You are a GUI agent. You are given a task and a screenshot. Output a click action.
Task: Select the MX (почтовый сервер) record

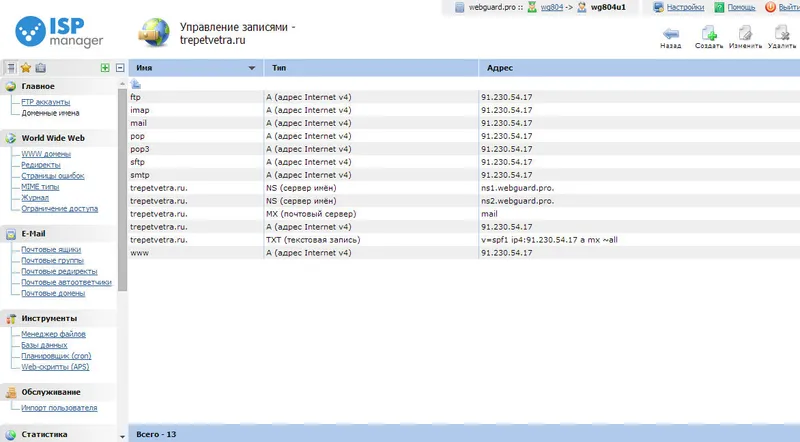tap(464, 214)
